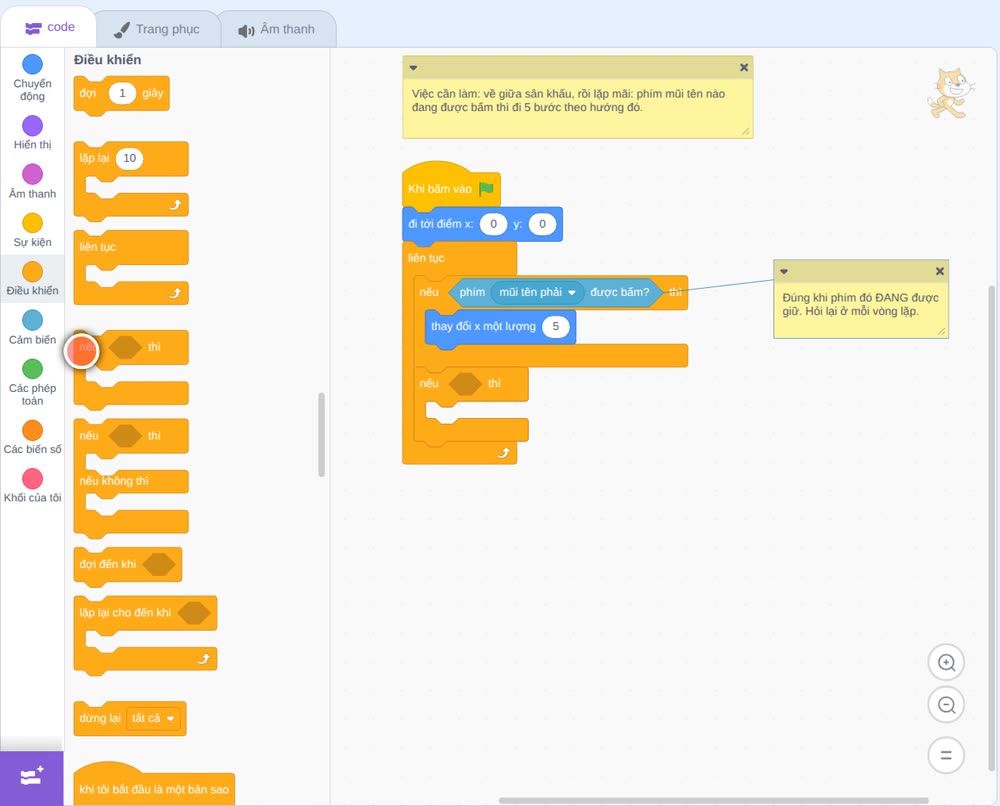The width and height of the screenshot is (1000, 806).
Task: Edit the value 5 in thay đổi x
Action: coord(555,326)
